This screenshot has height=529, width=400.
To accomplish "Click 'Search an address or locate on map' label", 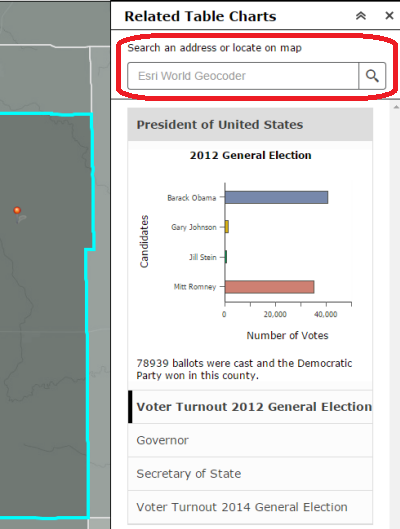I will [215, 48].
